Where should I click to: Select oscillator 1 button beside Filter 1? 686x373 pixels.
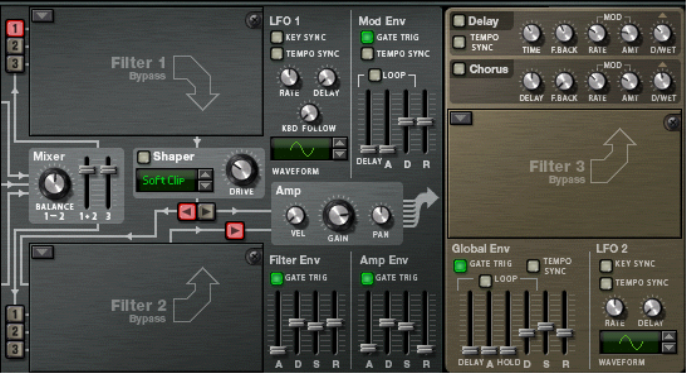pyautogui.click(x=15, y=28)
